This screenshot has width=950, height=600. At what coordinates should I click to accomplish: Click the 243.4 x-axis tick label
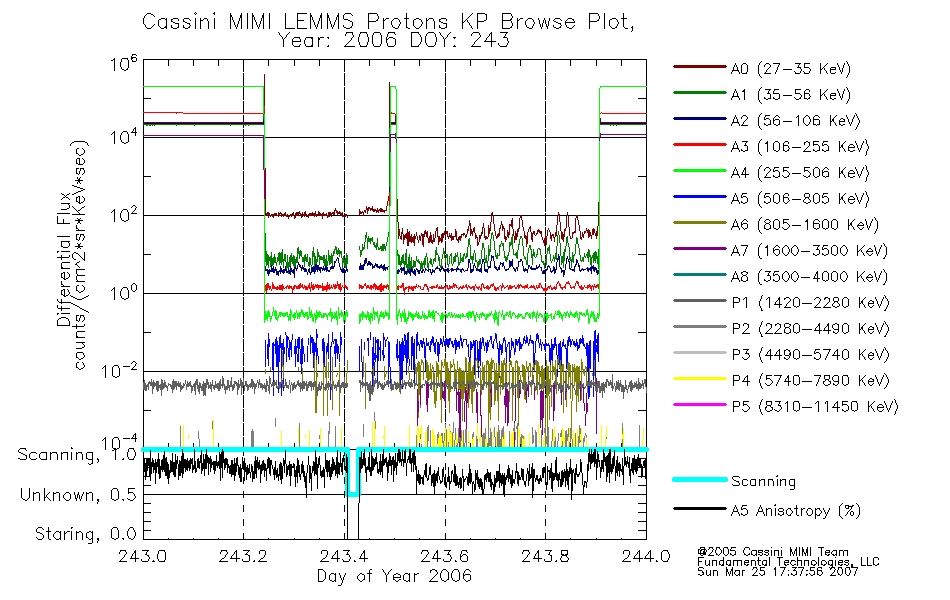pos(345,556)
